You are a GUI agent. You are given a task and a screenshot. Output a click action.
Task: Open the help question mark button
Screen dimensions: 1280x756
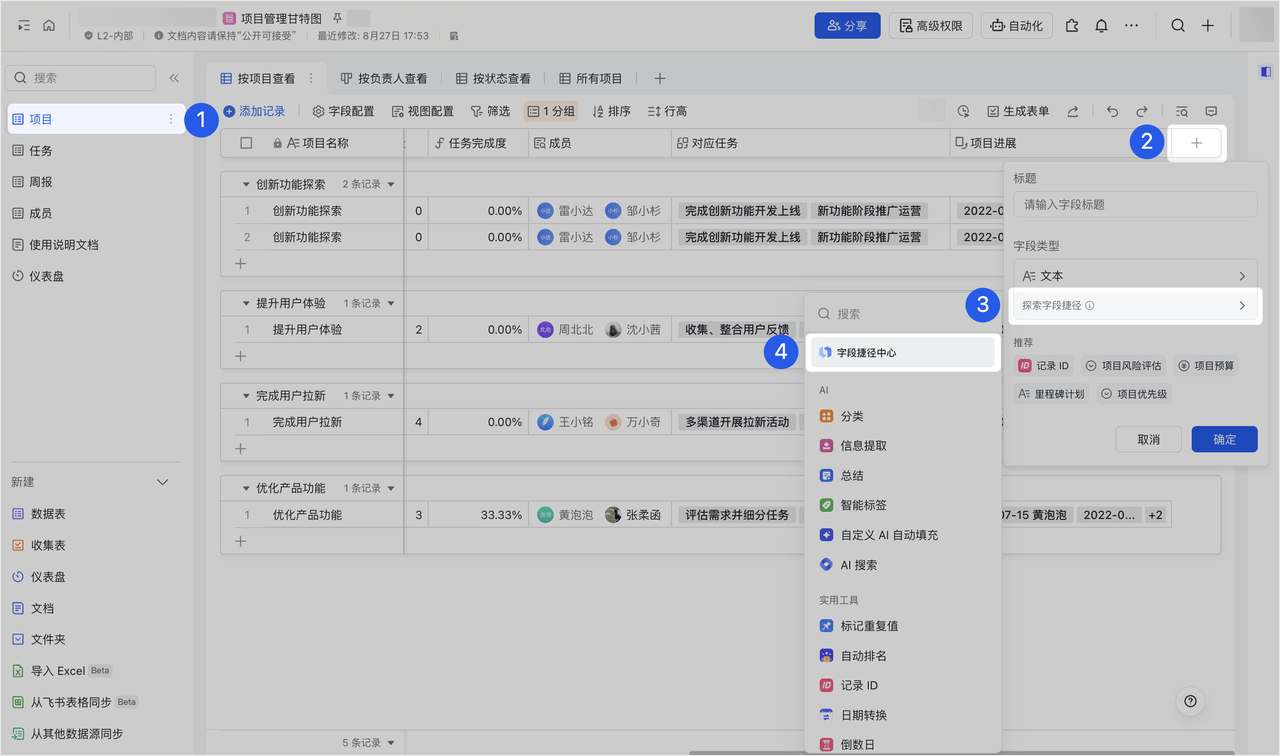pos(1190,701)
